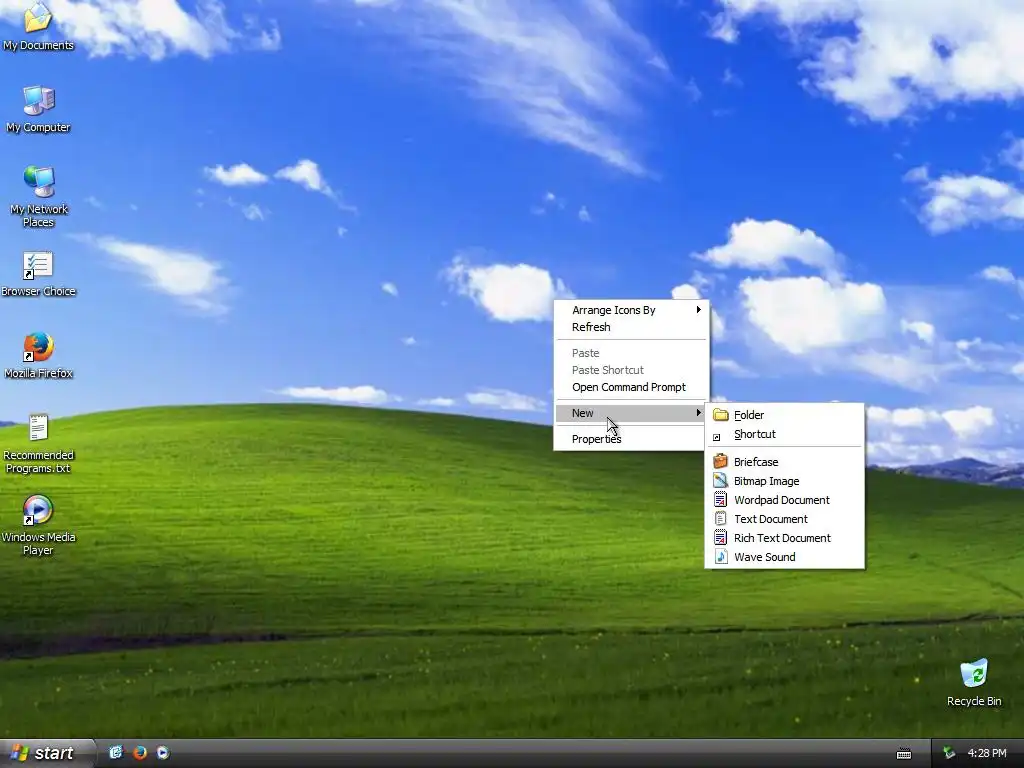Select the Windows Media Player desktop shortcut

pyautogui.click(x=39, y=526)
